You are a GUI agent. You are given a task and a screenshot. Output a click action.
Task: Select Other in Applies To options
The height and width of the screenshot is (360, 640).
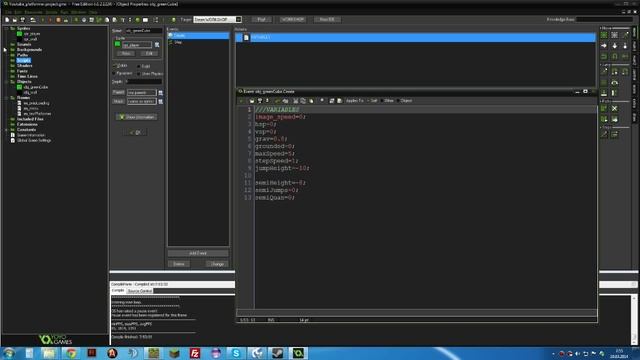387,100
